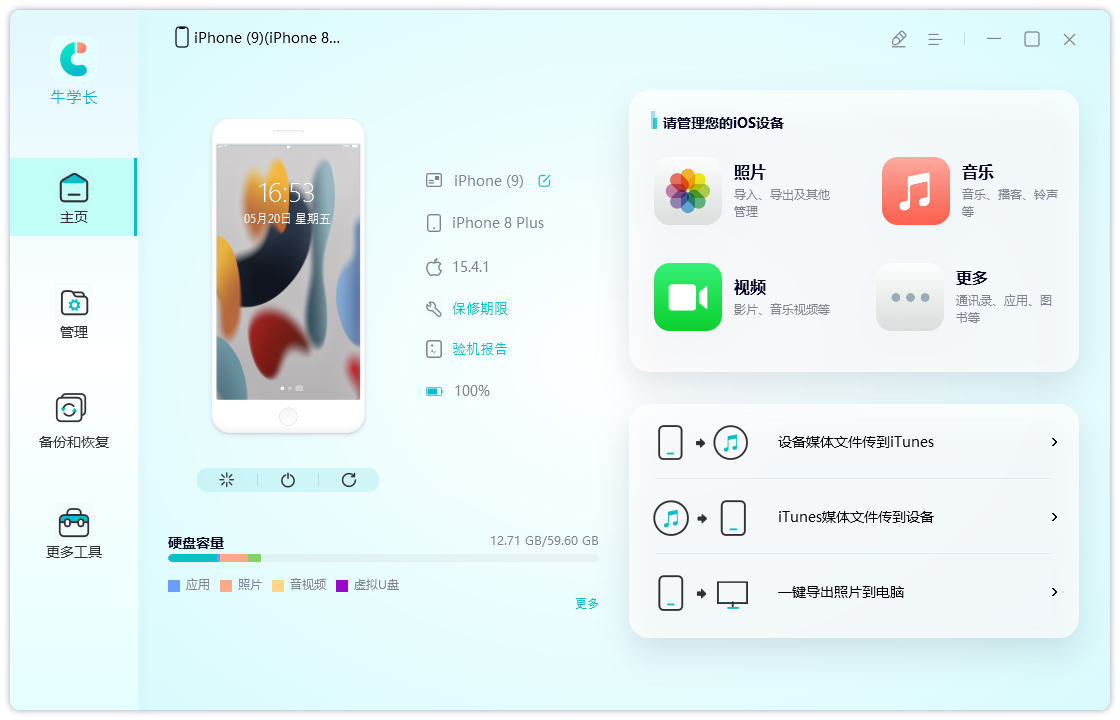The image size is (1120, 720).
Task: Click the feedback pencil icon in titlebar
Action: pyautogui.click(x=898, y=39)
